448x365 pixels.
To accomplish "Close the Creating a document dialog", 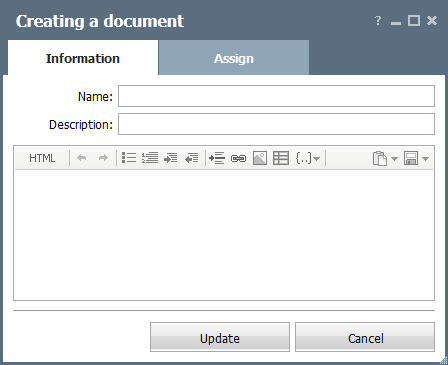I will (432, 21).
